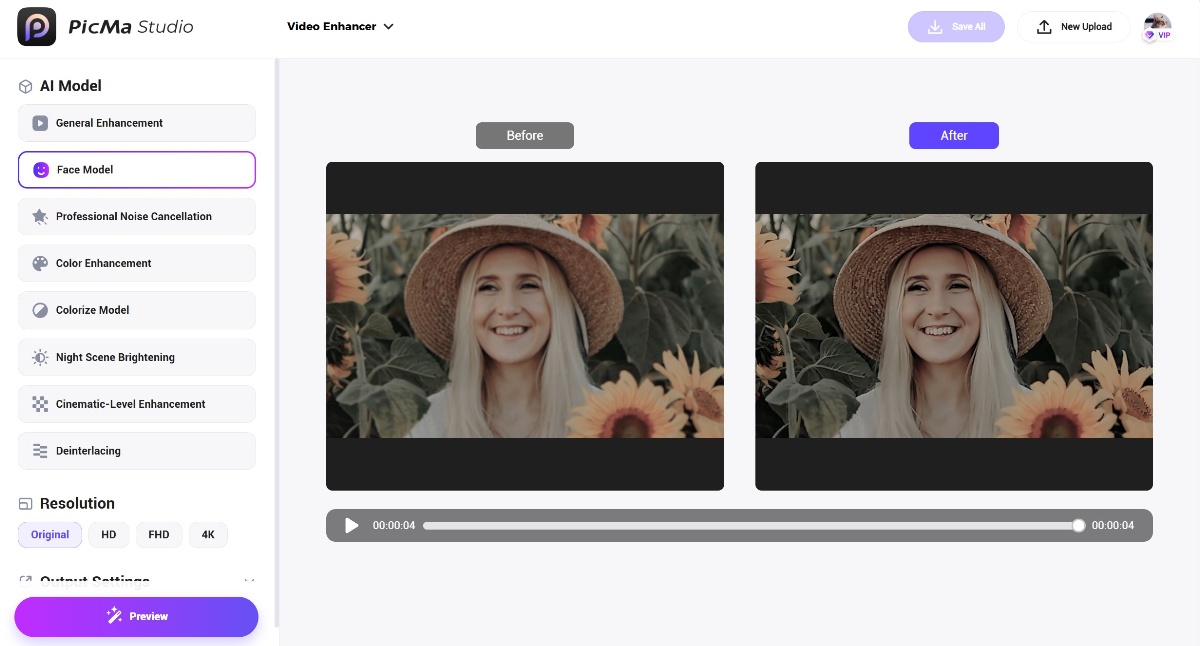
Task: Click the video progress slider handle
Action: (x=1078, y=526)
